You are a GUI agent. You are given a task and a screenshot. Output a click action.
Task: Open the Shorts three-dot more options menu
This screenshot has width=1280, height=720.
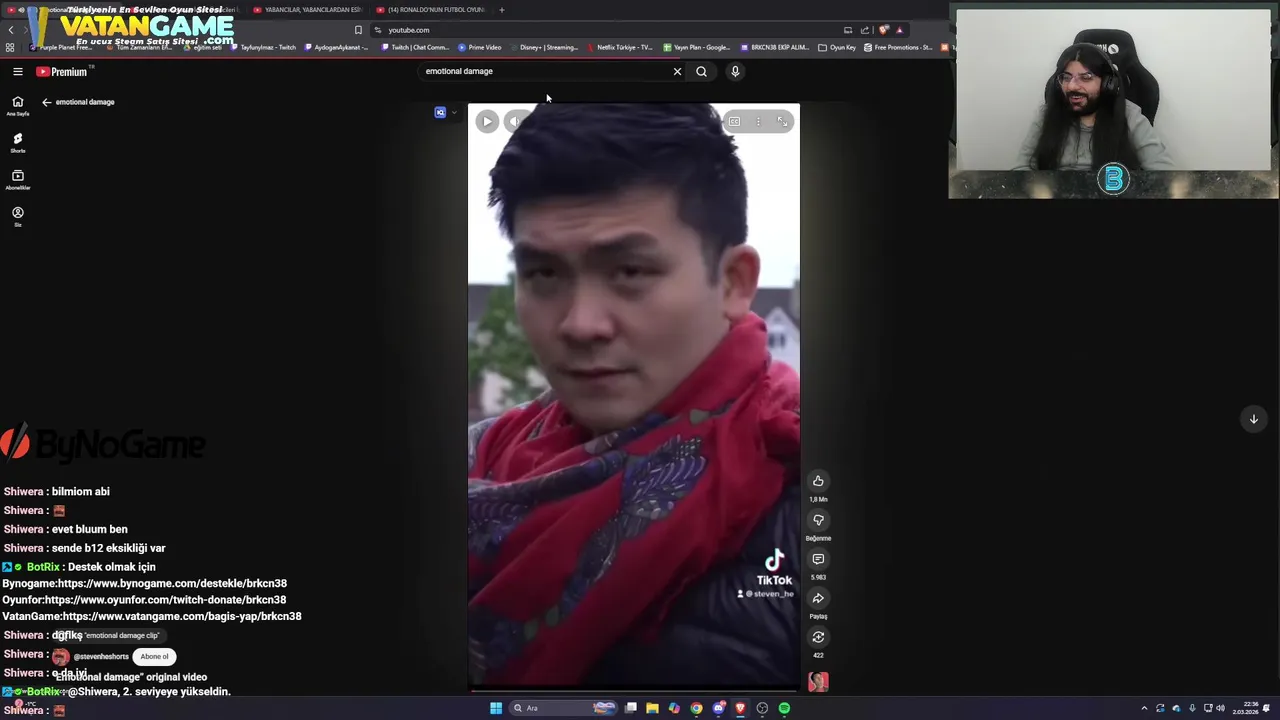[x=758, y=122]
